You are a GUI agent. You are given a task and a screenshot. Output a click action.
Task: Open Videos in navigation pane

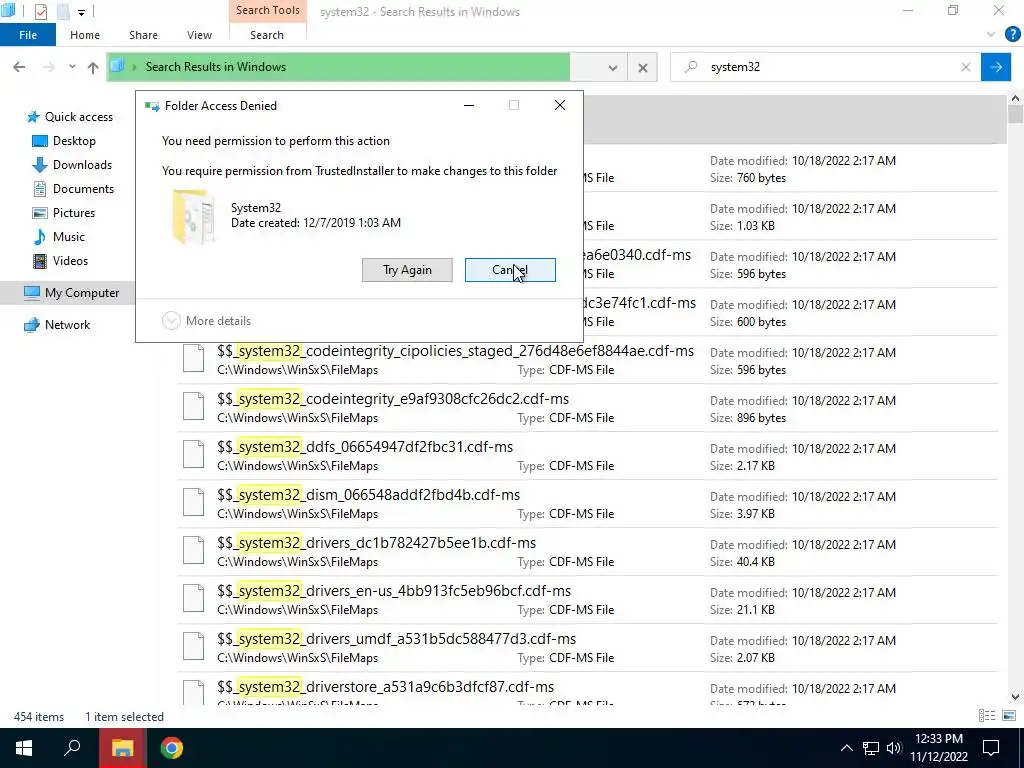click(61, 261)
